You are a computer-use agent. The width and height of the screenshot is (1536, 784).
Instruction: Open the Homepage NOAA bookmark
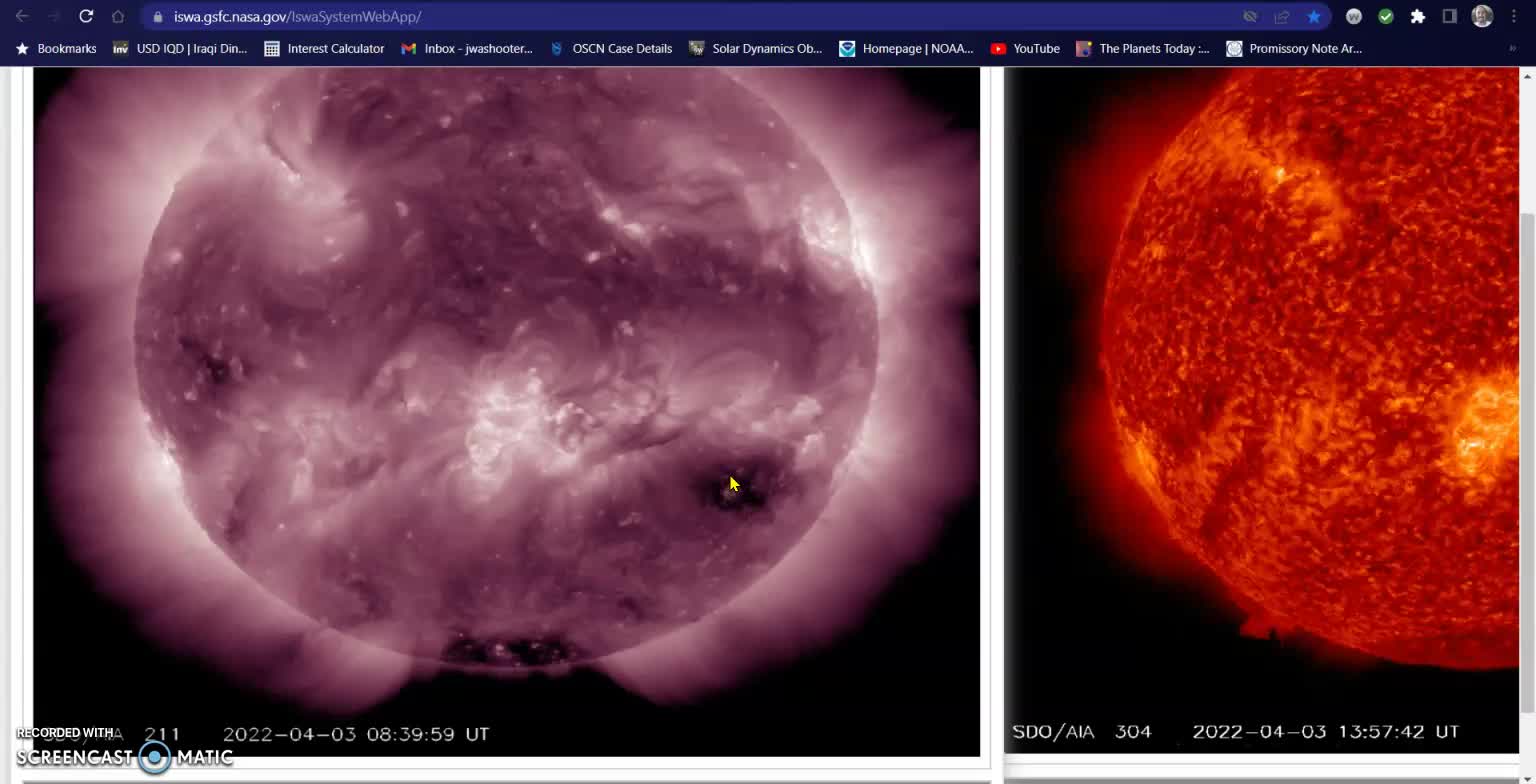pyautogui.click(x=907, y=48)
